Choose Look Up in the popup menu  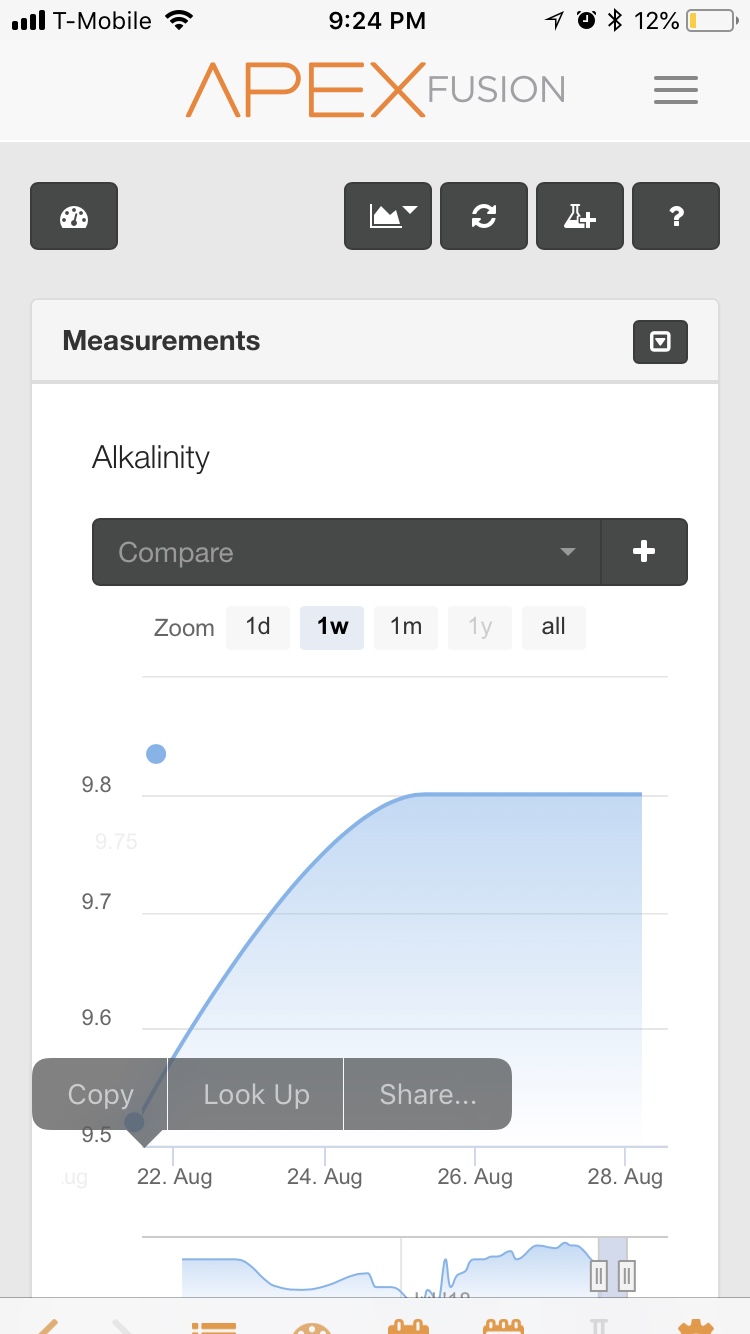(256, 1094)
